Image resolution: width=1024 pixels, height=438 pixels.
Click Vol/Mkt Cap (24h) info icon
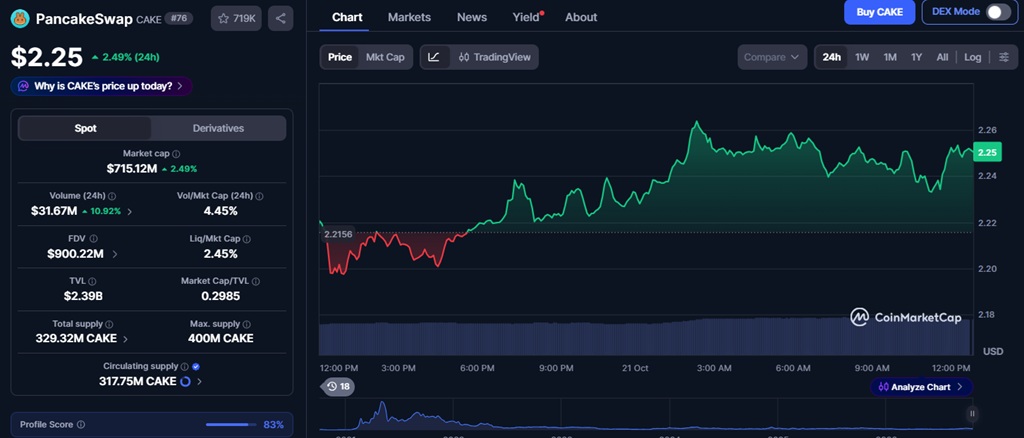(260, 196)
